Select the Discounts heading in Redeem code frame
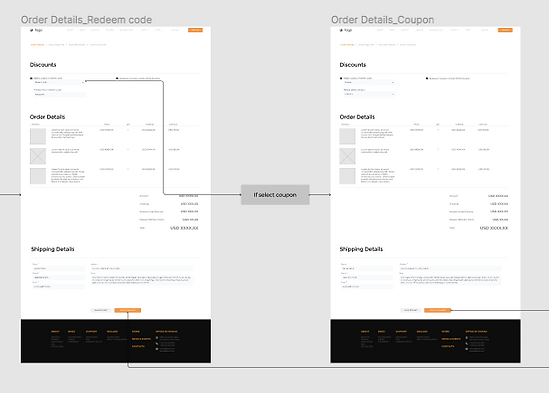 [x=43, y=65]
